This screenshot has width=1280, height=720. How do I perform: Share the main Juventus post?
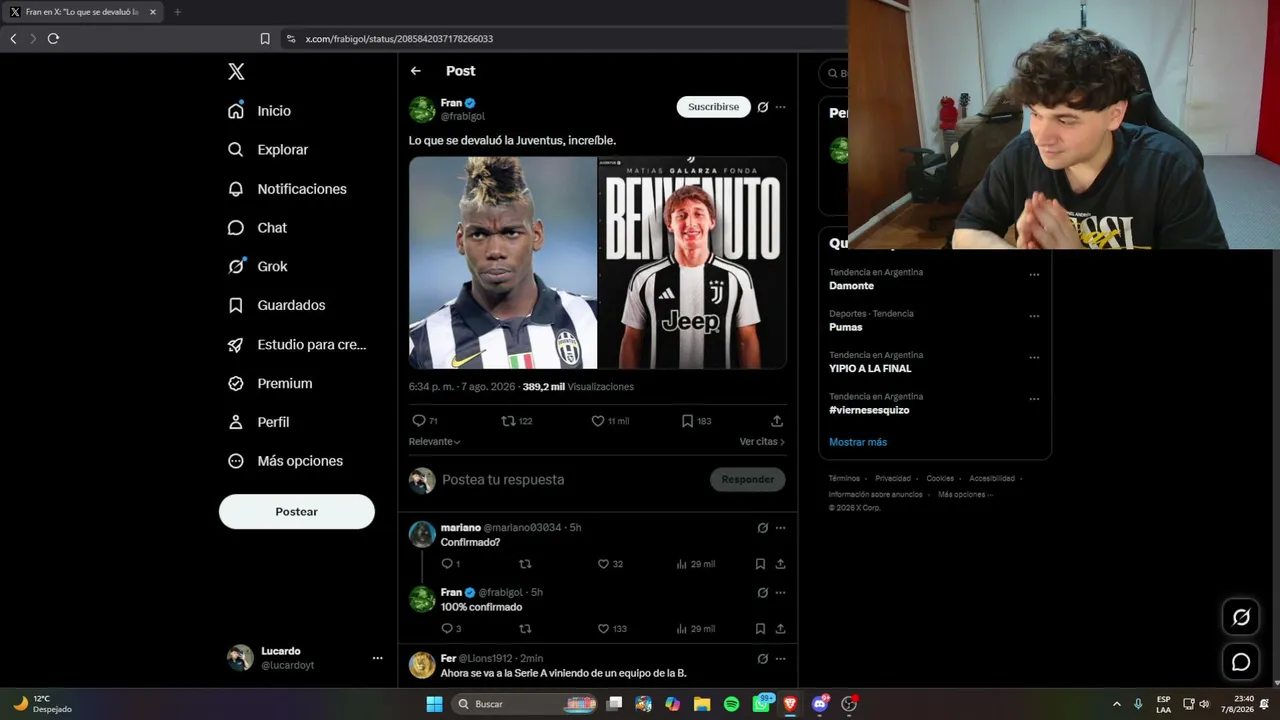pyautogui.click(x=777, y=421)
